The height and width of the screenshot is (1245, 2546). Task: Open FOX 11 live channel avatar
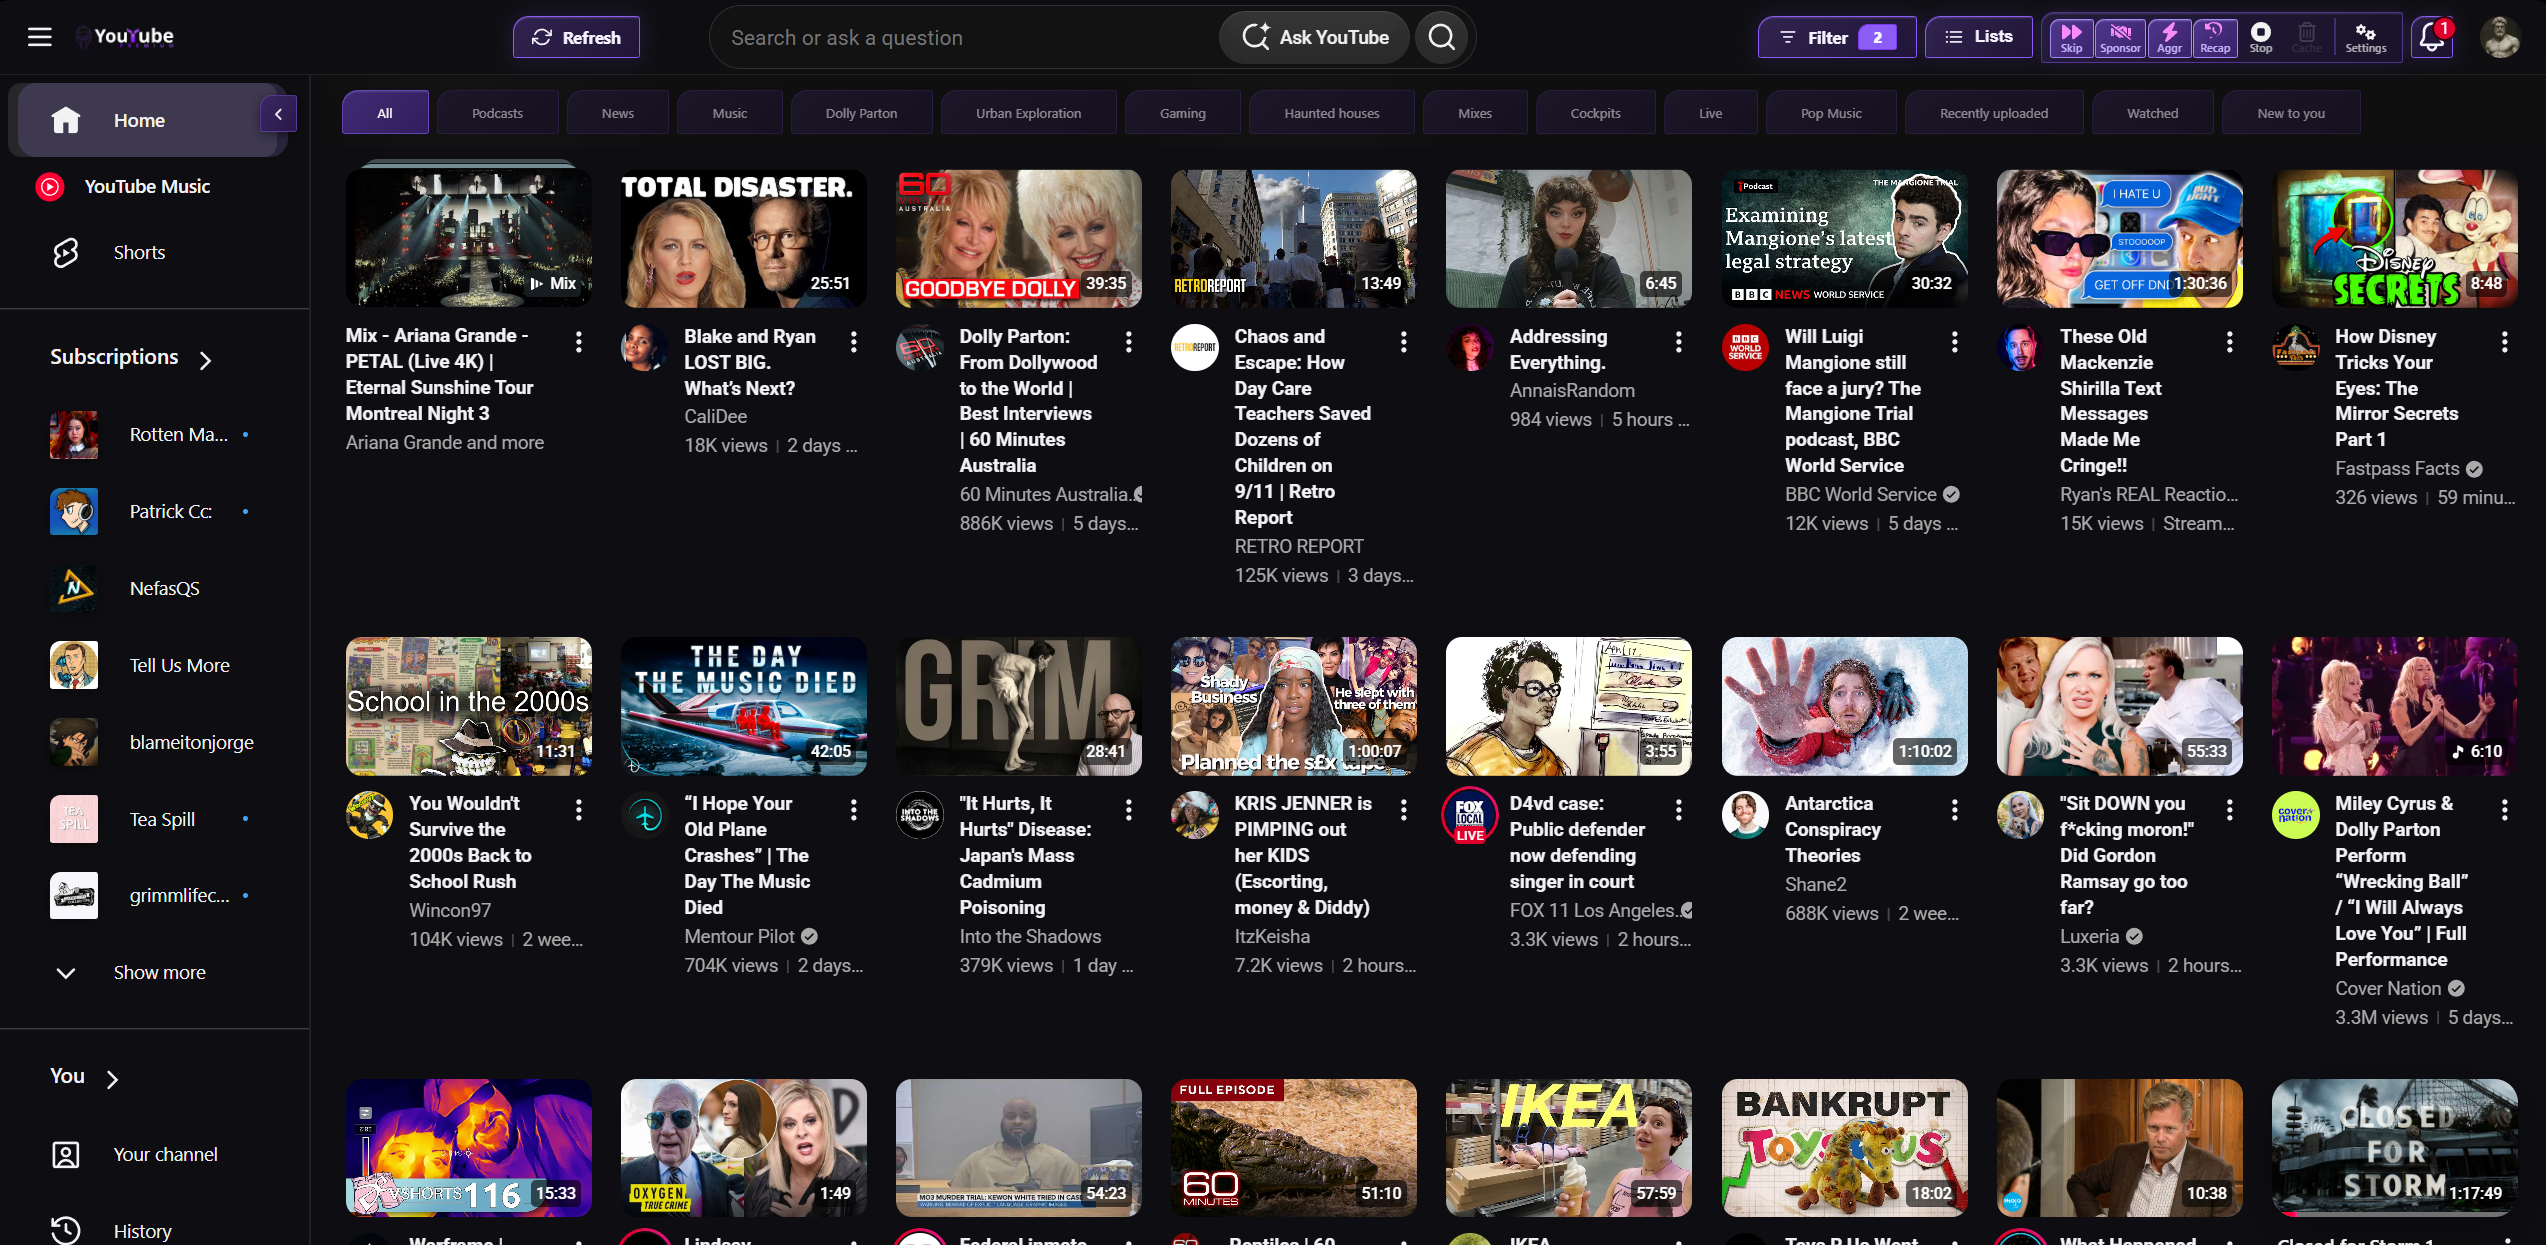pyautogui.click(x=1469, y=816)
